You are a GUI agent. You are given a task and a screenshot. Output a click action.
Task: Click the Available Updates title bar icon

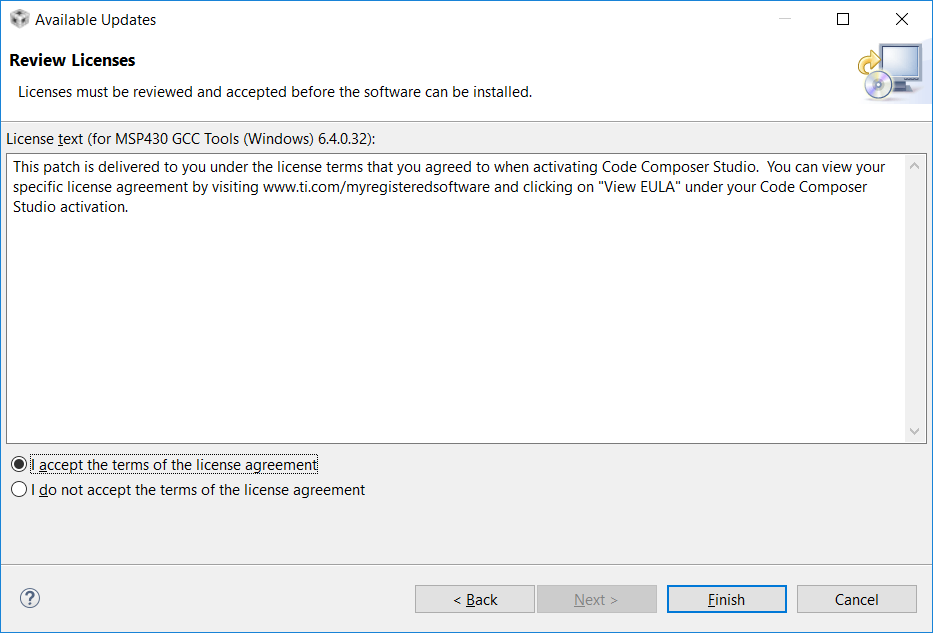pyautogui.click(x=19, y=19)
